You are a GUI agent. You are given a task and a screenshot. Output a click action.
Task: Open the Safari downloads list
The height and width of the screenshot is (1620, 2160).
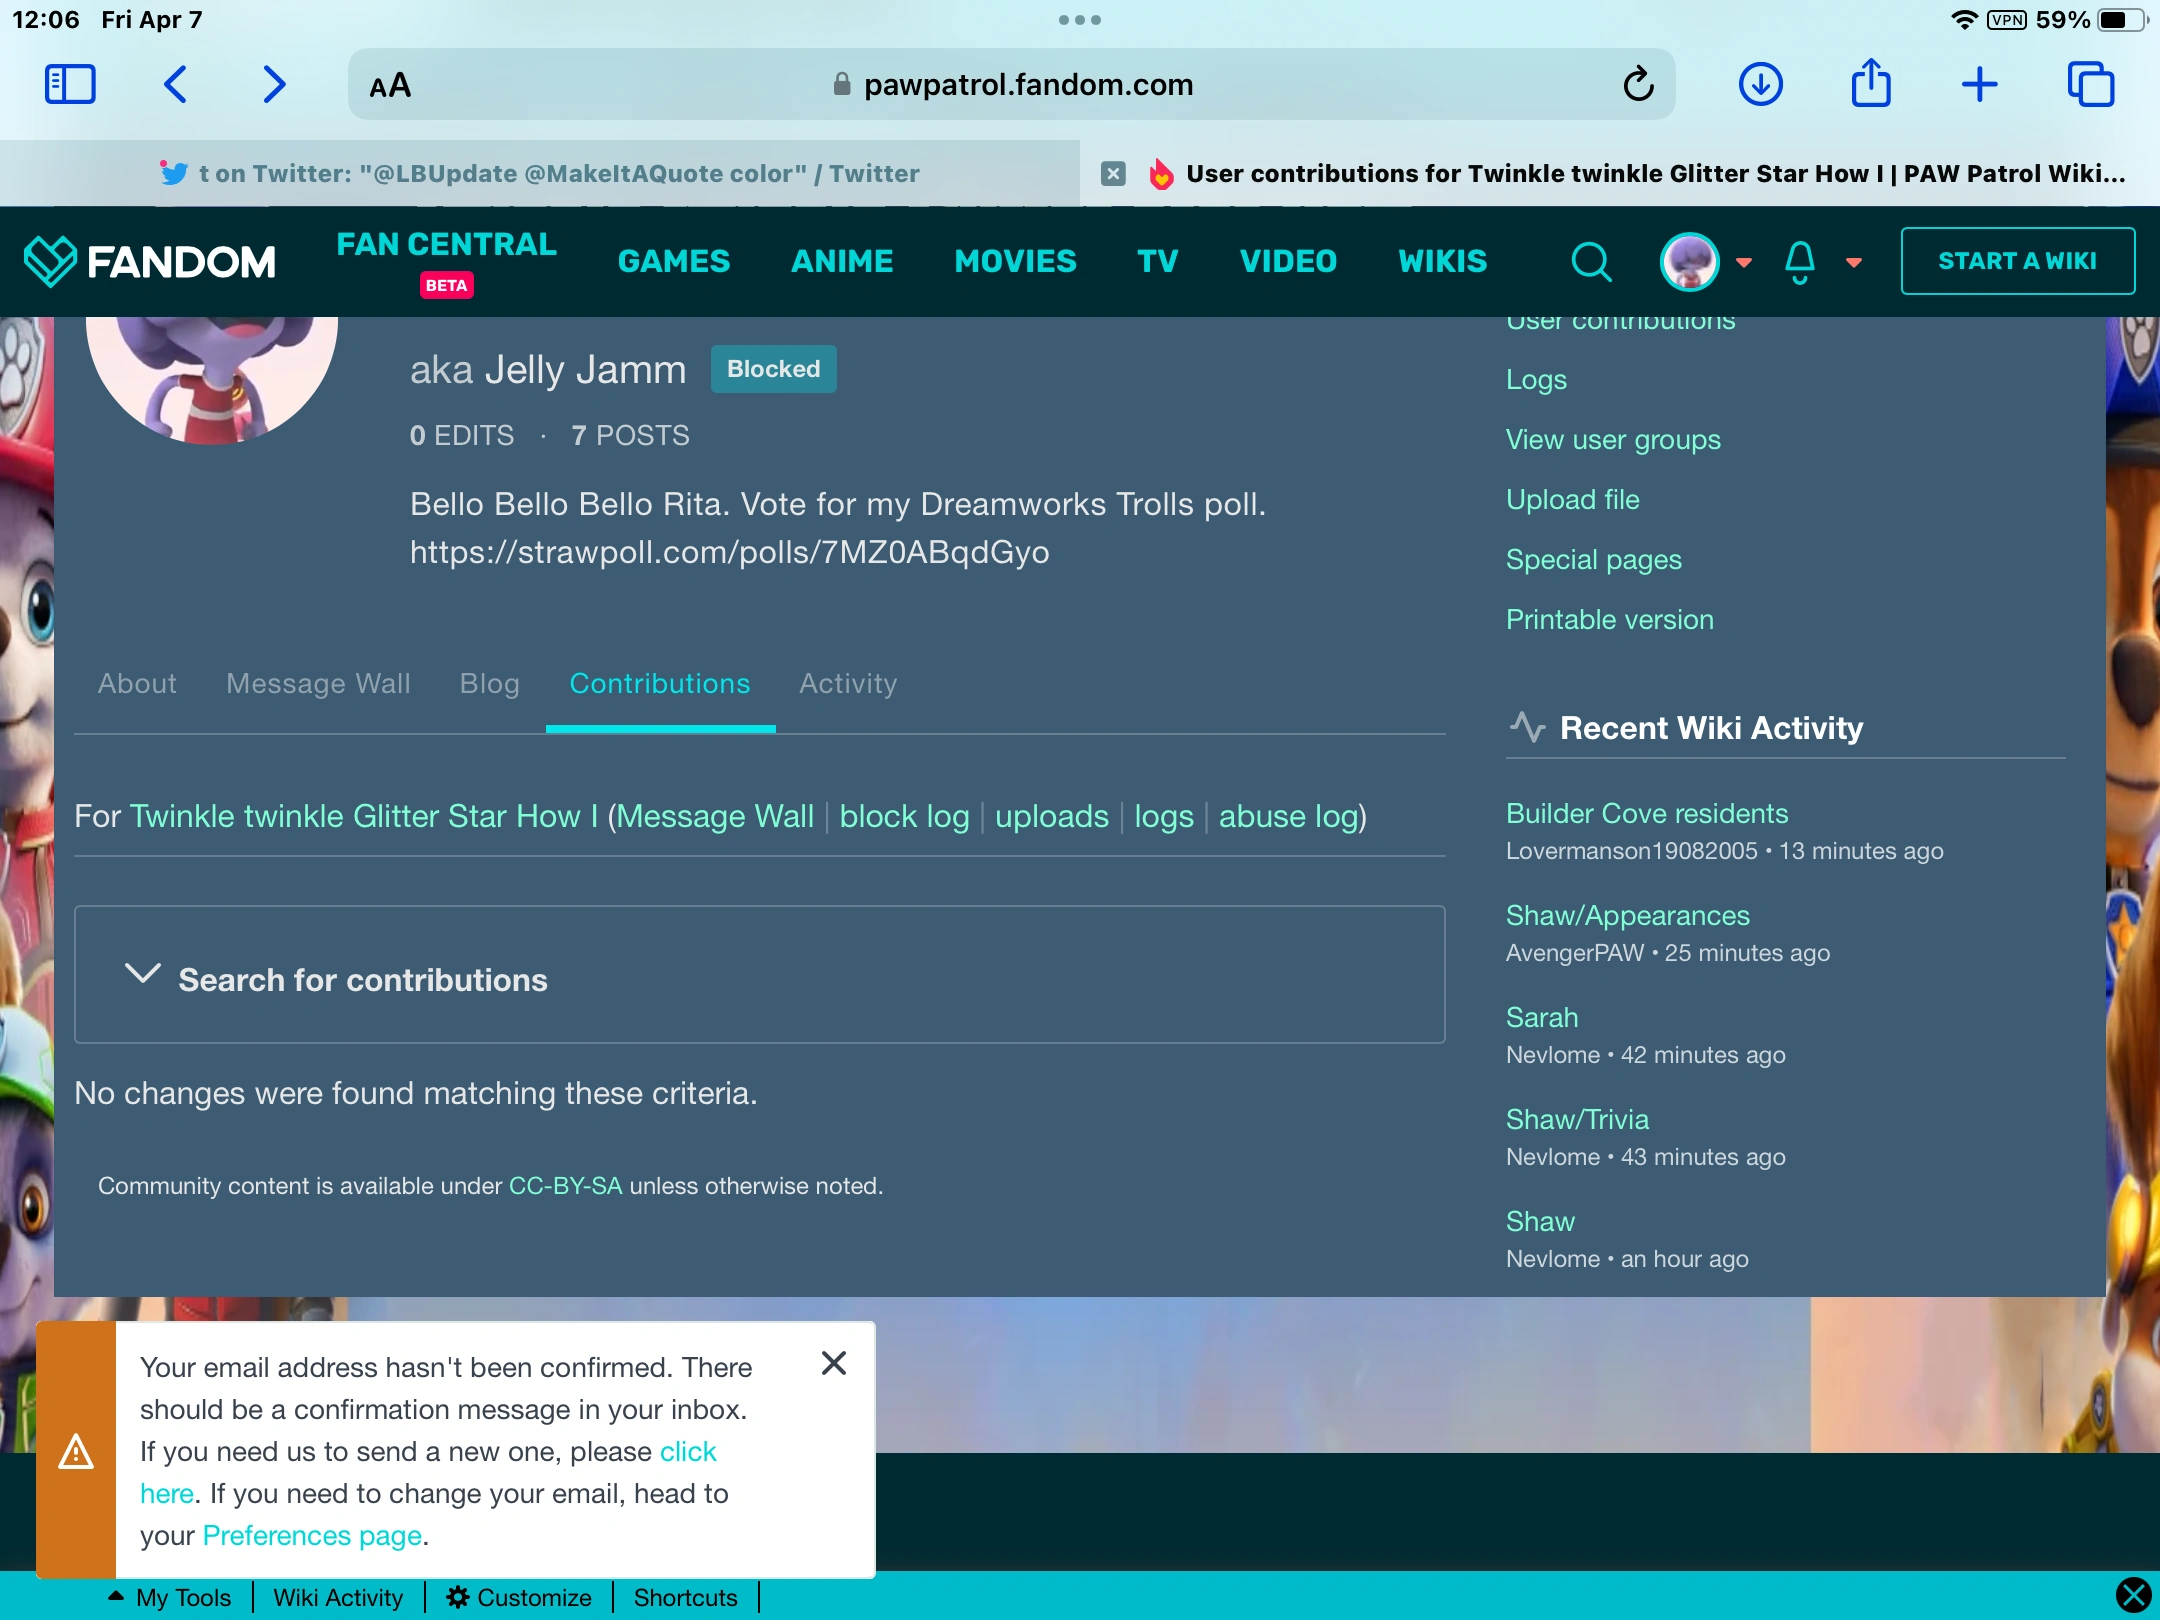[x=1760, y=84]
